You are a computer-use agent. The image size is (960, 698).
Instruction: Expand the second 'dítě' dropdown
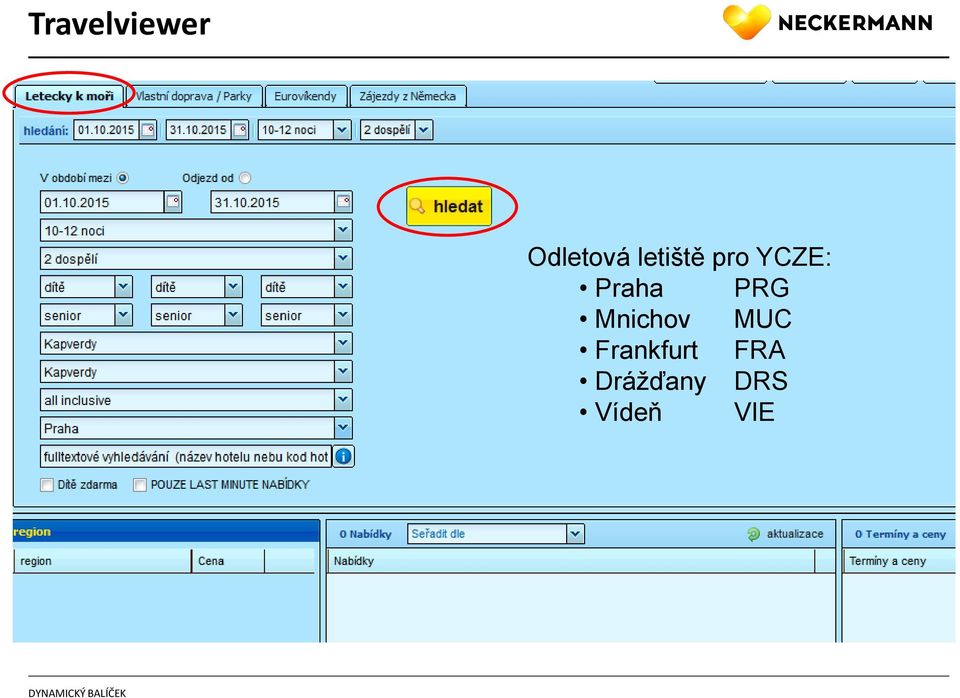(x=233, y=287)
